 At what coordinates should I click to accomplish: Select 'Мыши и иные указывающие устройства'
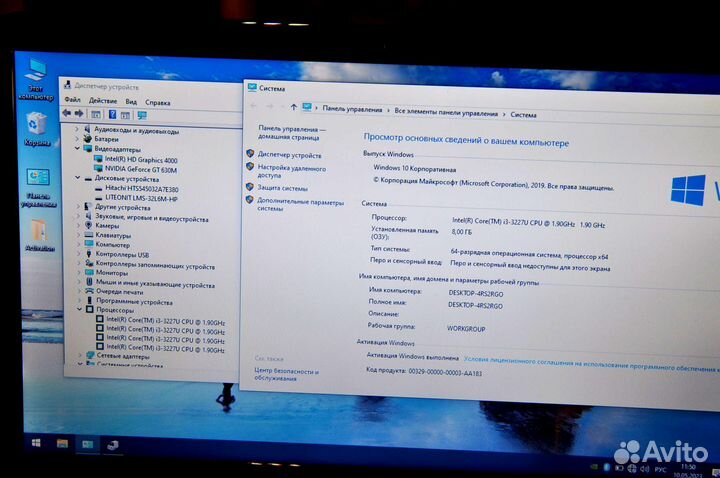(x=155, y=284)
